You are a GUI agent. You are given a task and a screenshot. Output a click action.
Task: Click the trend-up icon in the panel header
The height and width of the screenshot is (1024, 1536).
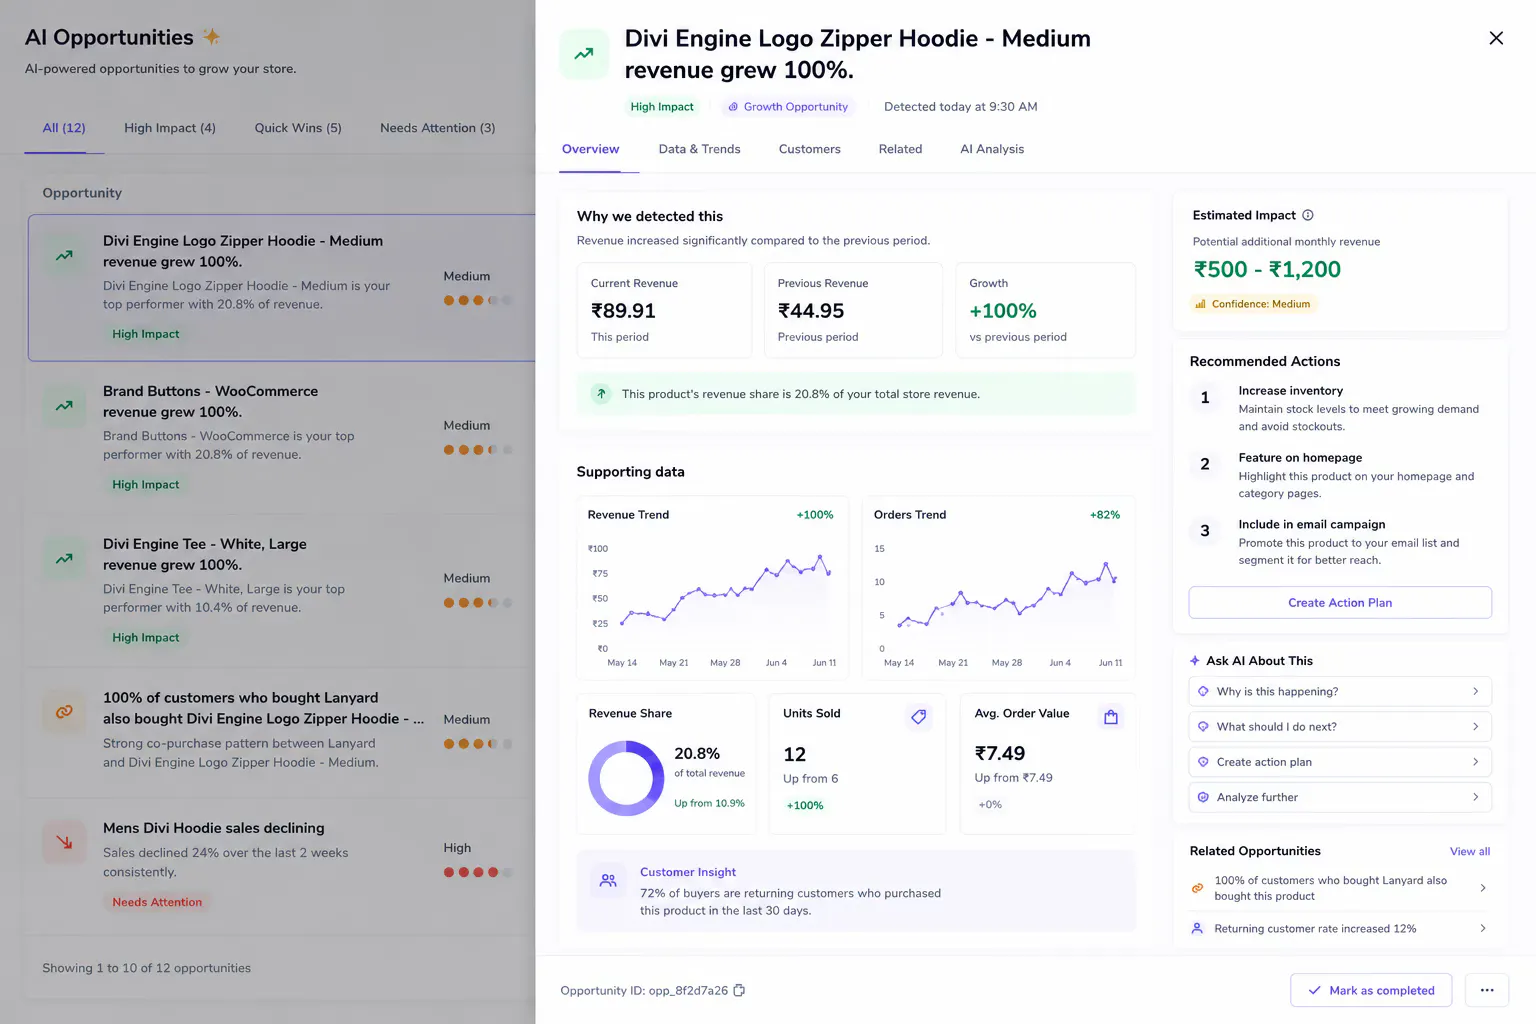(x=584, y=54)
